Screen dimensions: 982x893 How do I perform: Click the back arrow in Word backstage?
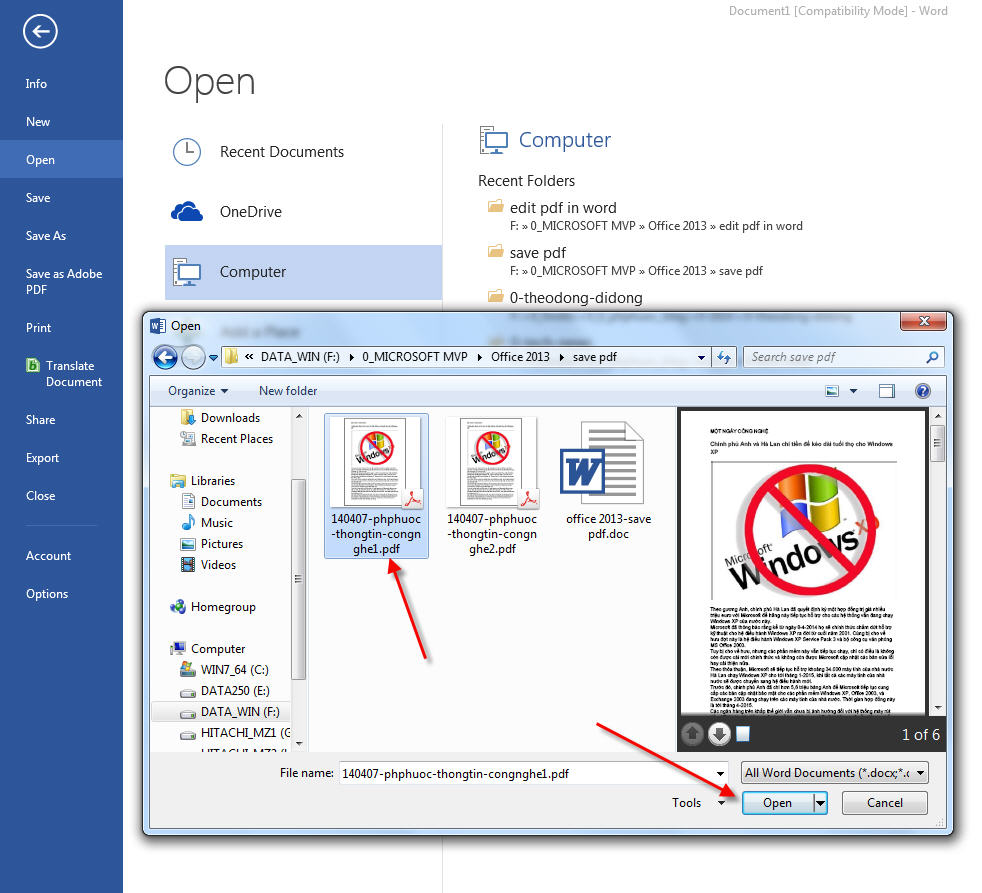[x=40, y=33]
